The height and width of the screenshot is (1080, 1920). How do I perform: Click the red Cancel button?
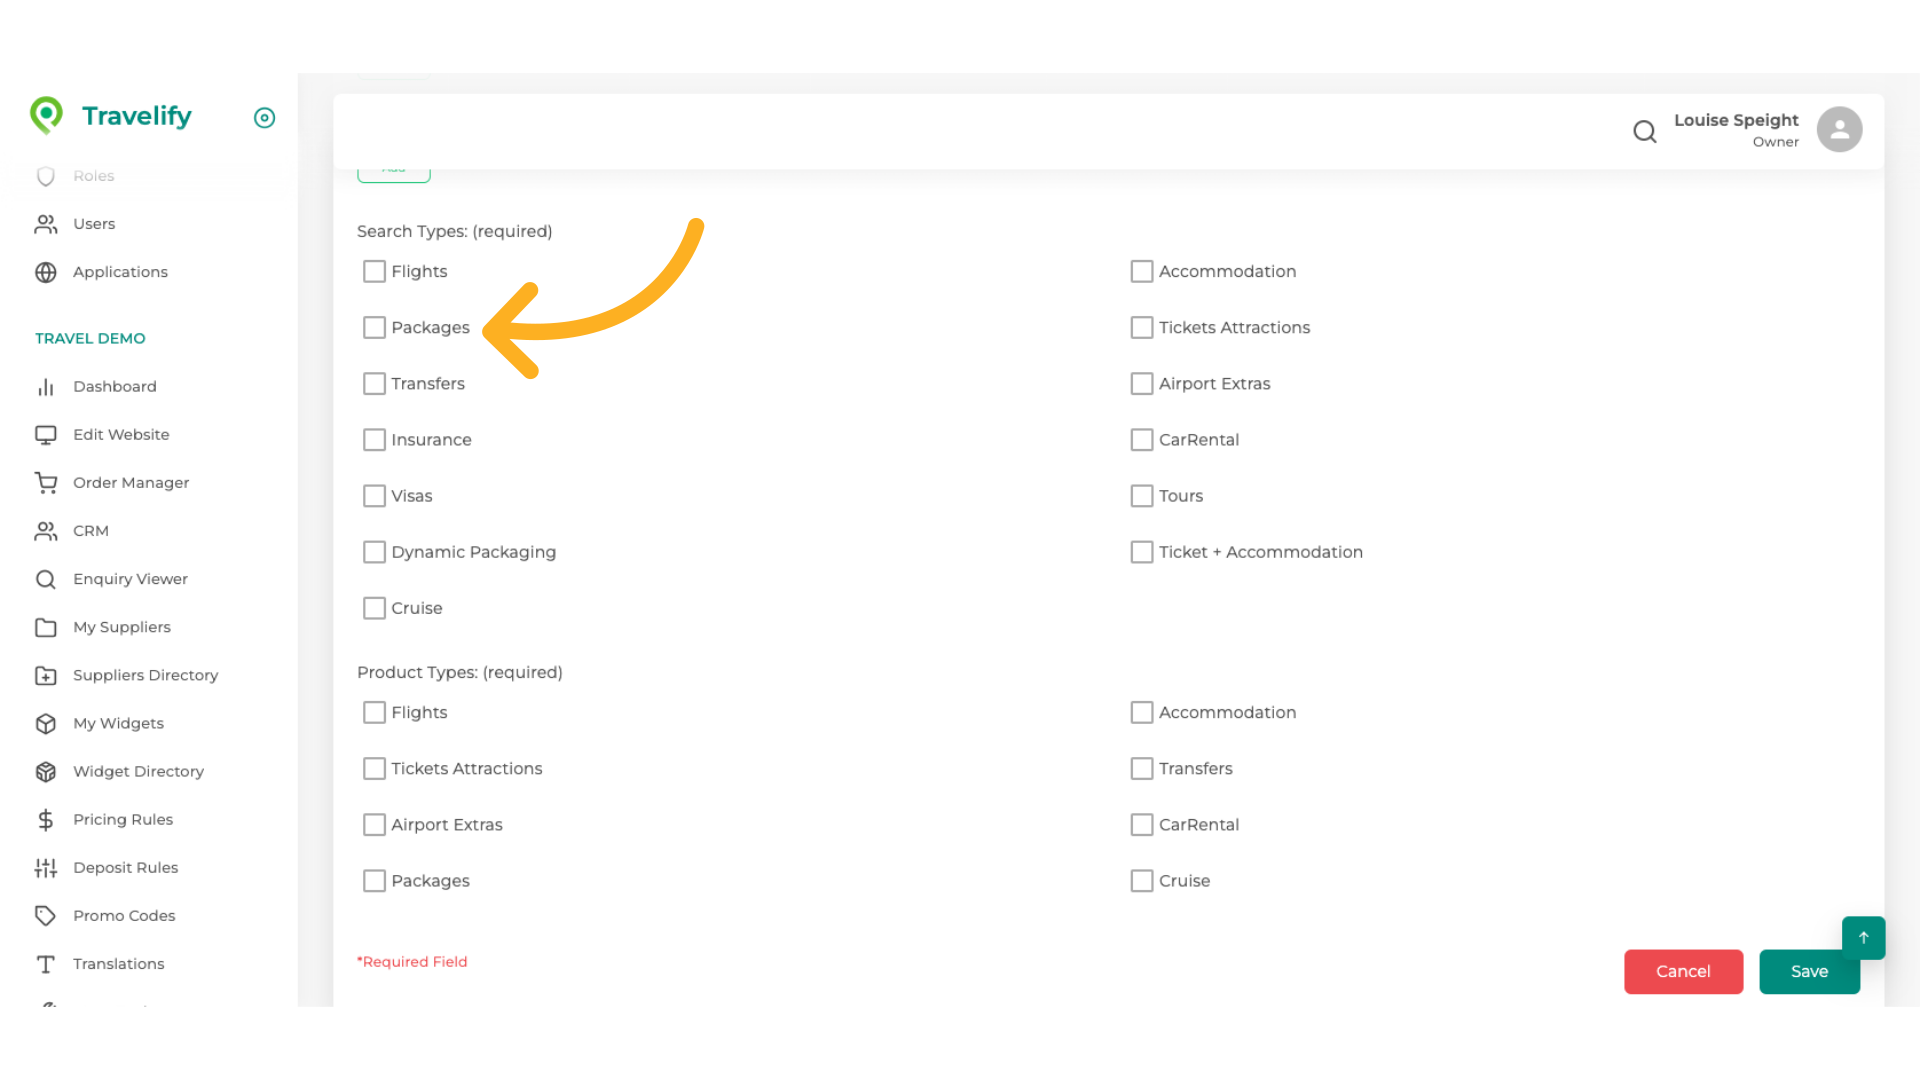(1683, 971)
